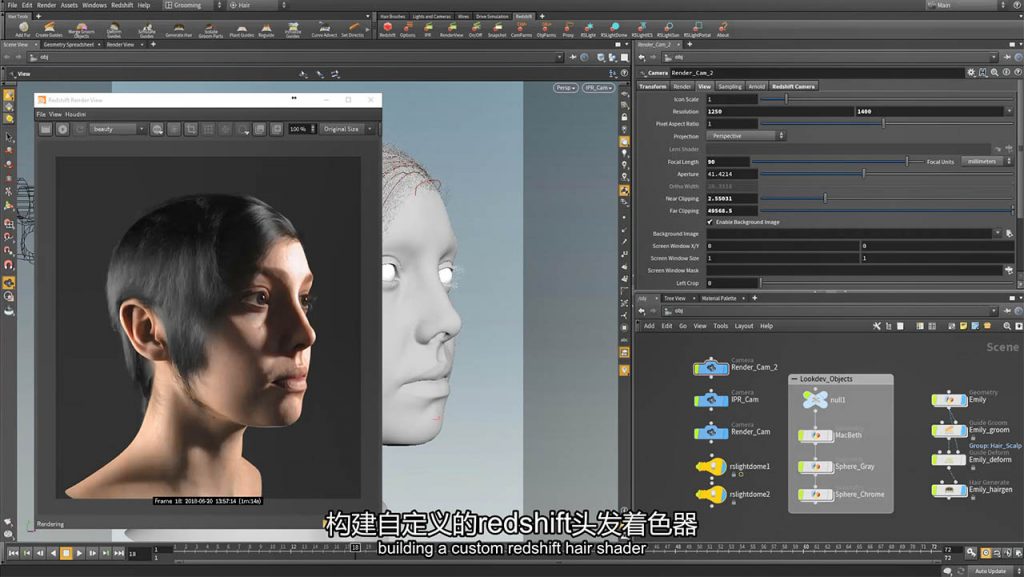Image resolution: width=1024 pixels, height=577 pixels.
Task: Switch to the Redshift Camera tab
Action: click(793, 86)
